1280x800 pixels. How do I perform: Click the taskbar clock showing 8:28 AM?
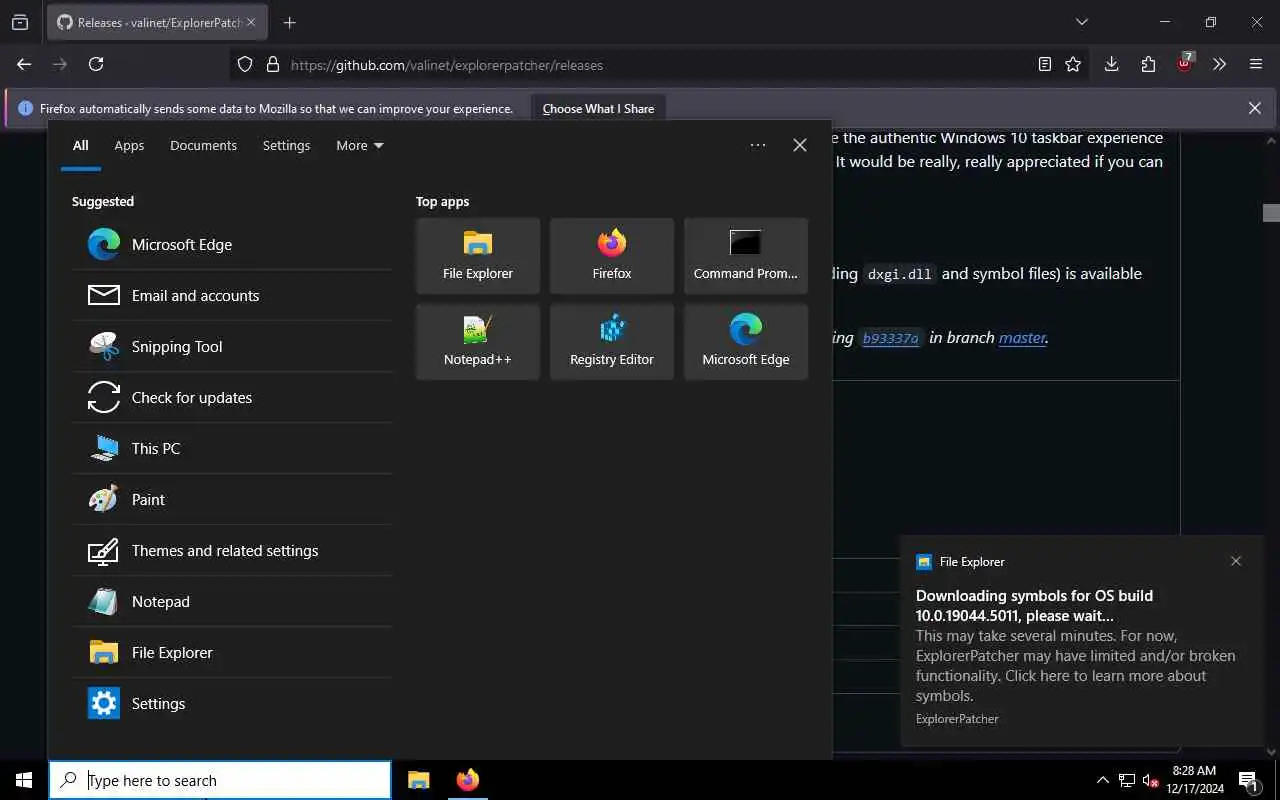[x=1194, y=780]
